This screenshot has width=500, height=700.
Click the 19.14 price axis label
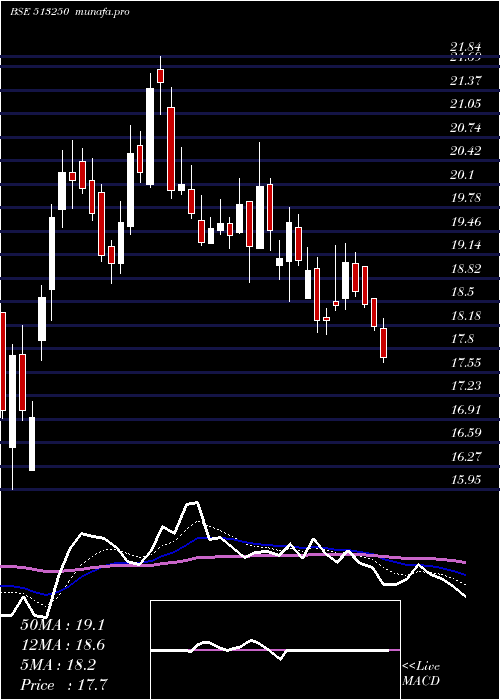point(465,245)
